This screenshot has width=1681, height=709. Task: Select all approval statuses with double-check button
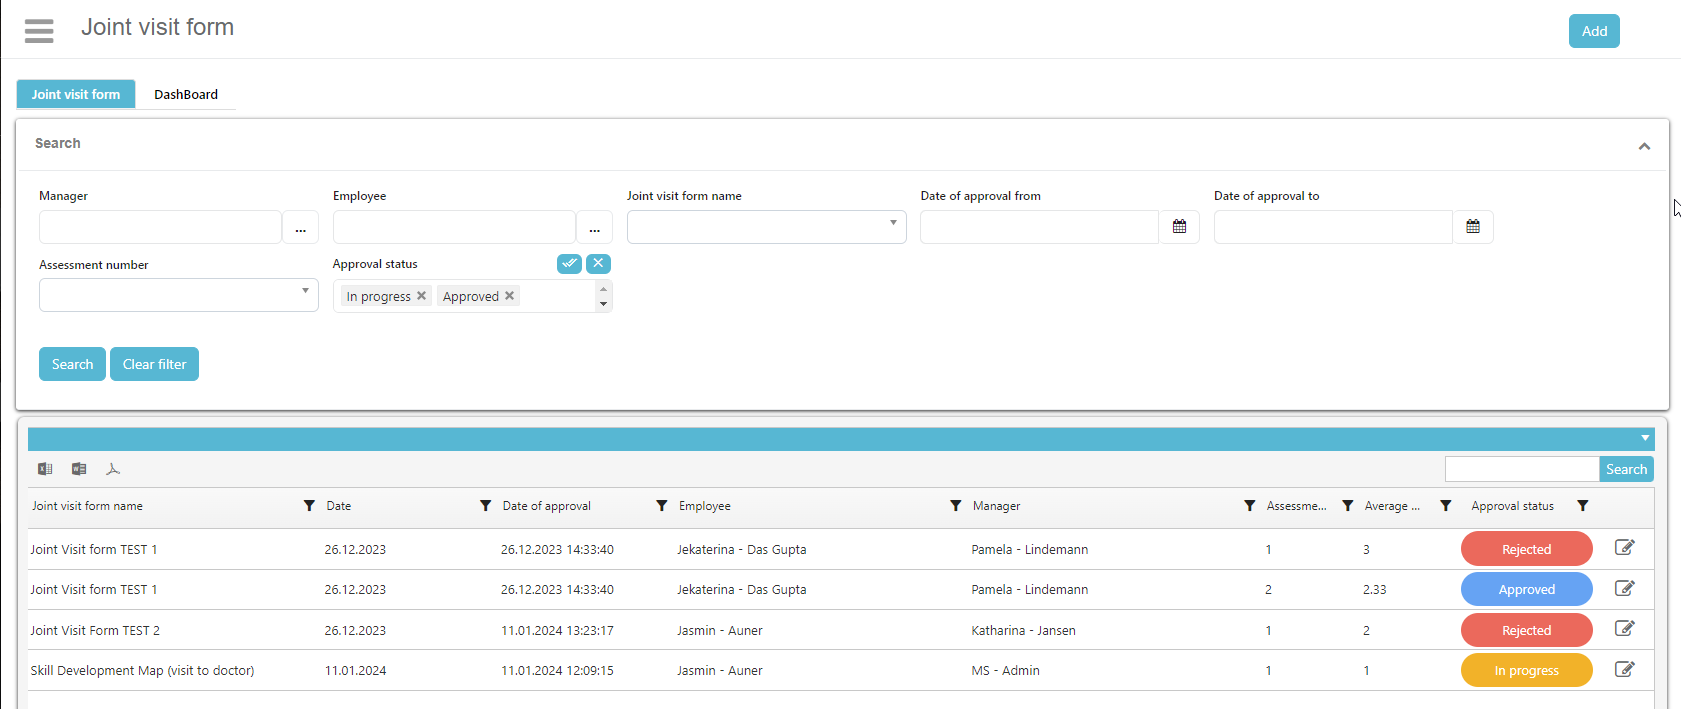point(569,264)
